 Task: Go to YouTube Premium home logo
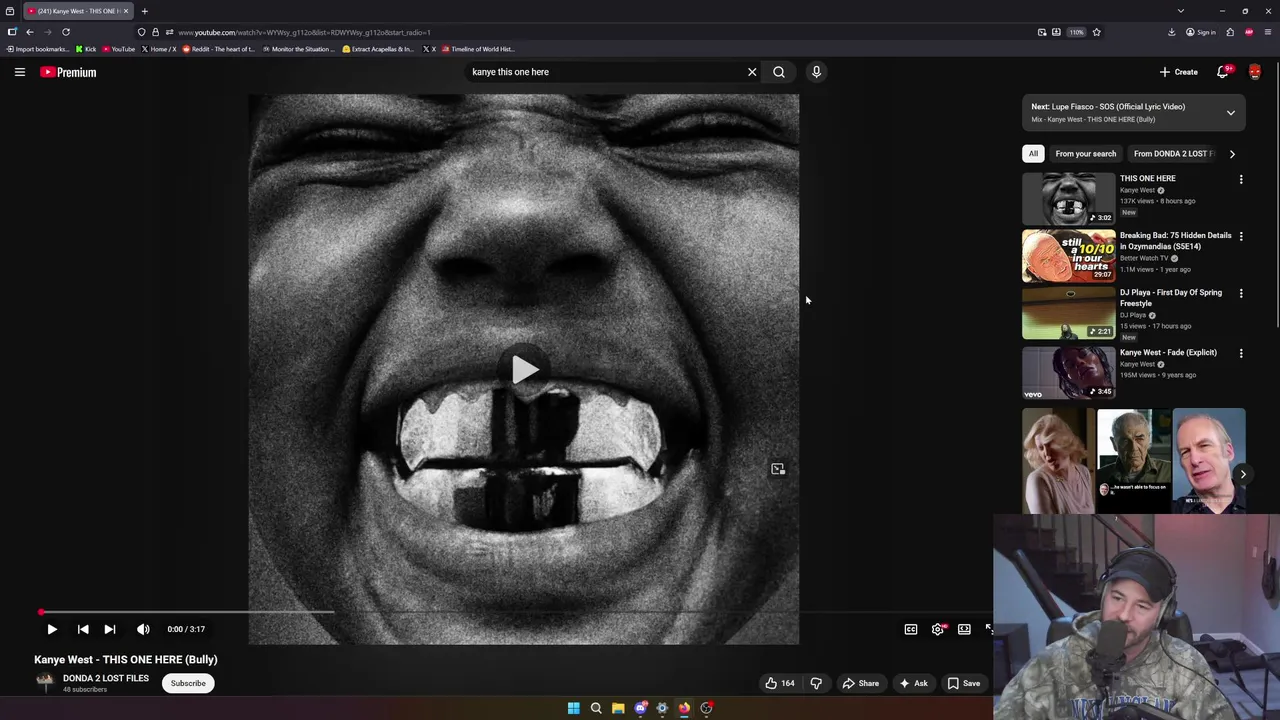coord(68,72)
